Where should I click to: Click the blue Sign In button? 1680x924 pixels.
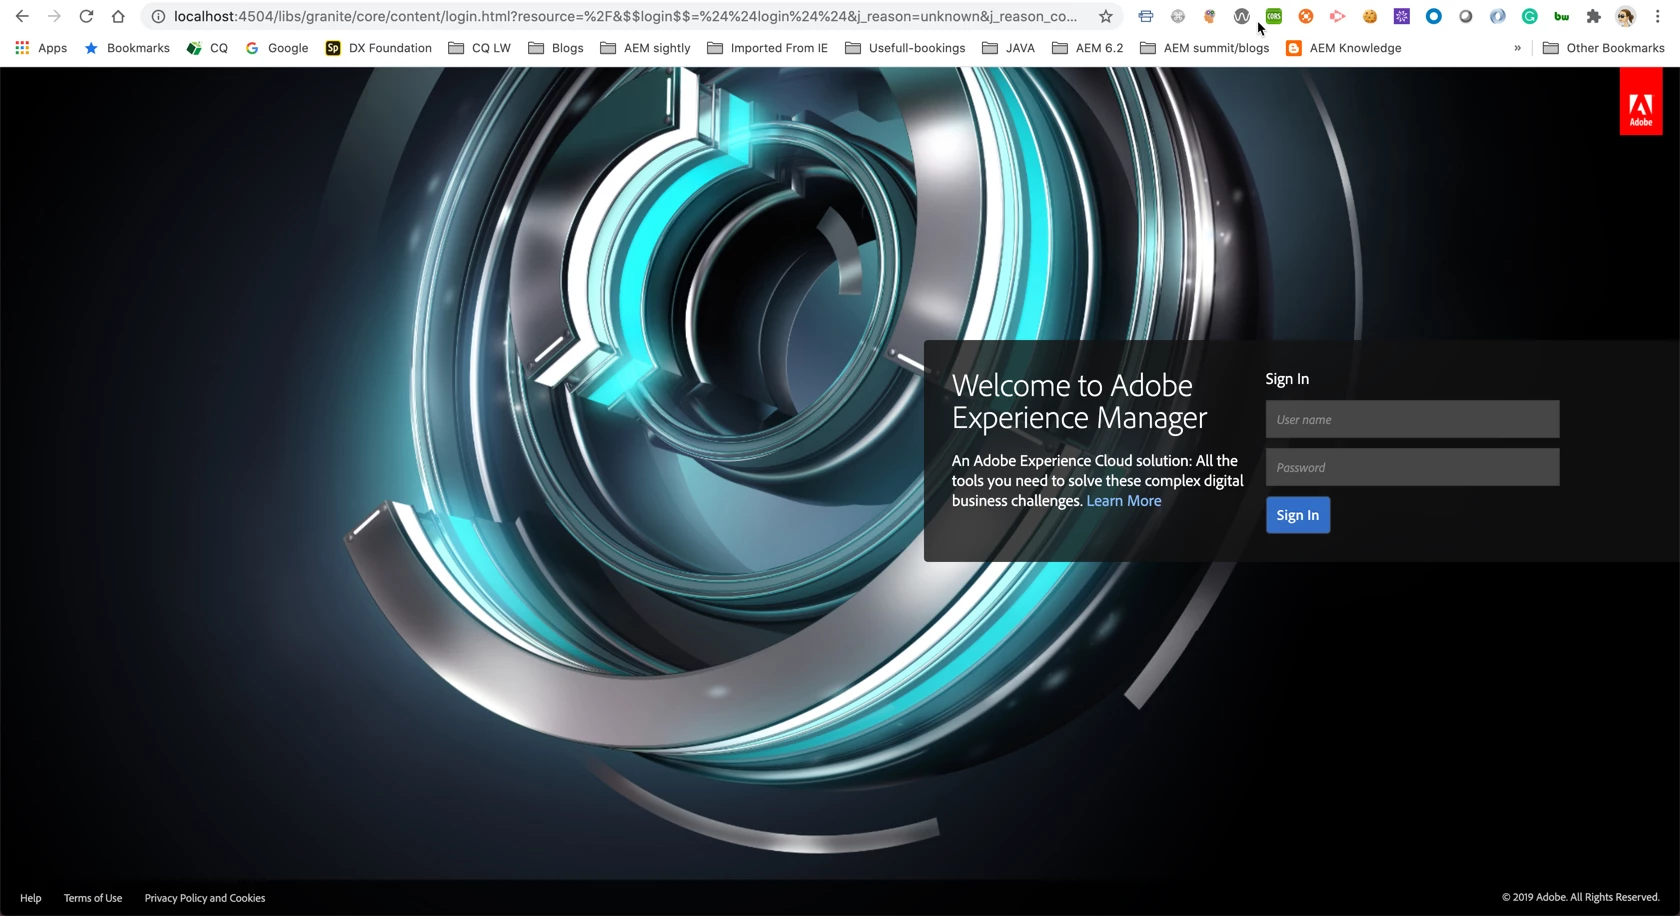pyautogui.click(x=1297, y=515)
